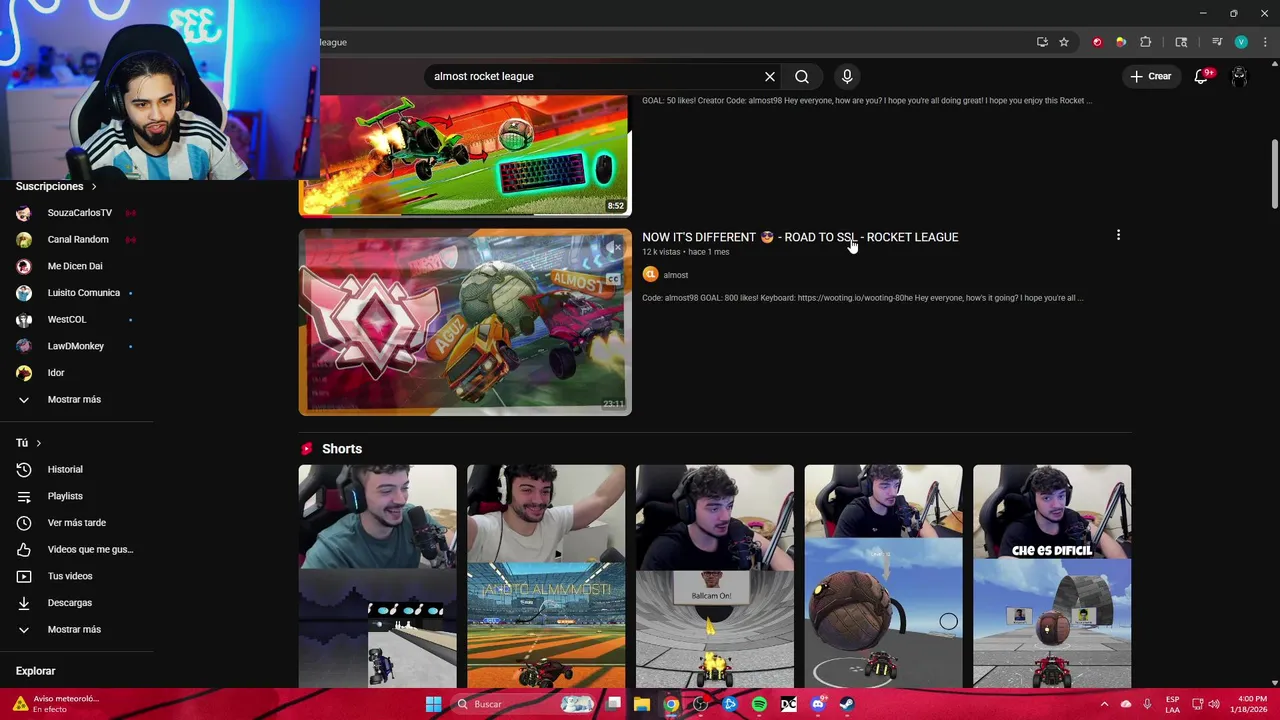Open the CHE ES DIFICIL short
This screenshot has width=1280, height=720.
tap(1052, 577)
